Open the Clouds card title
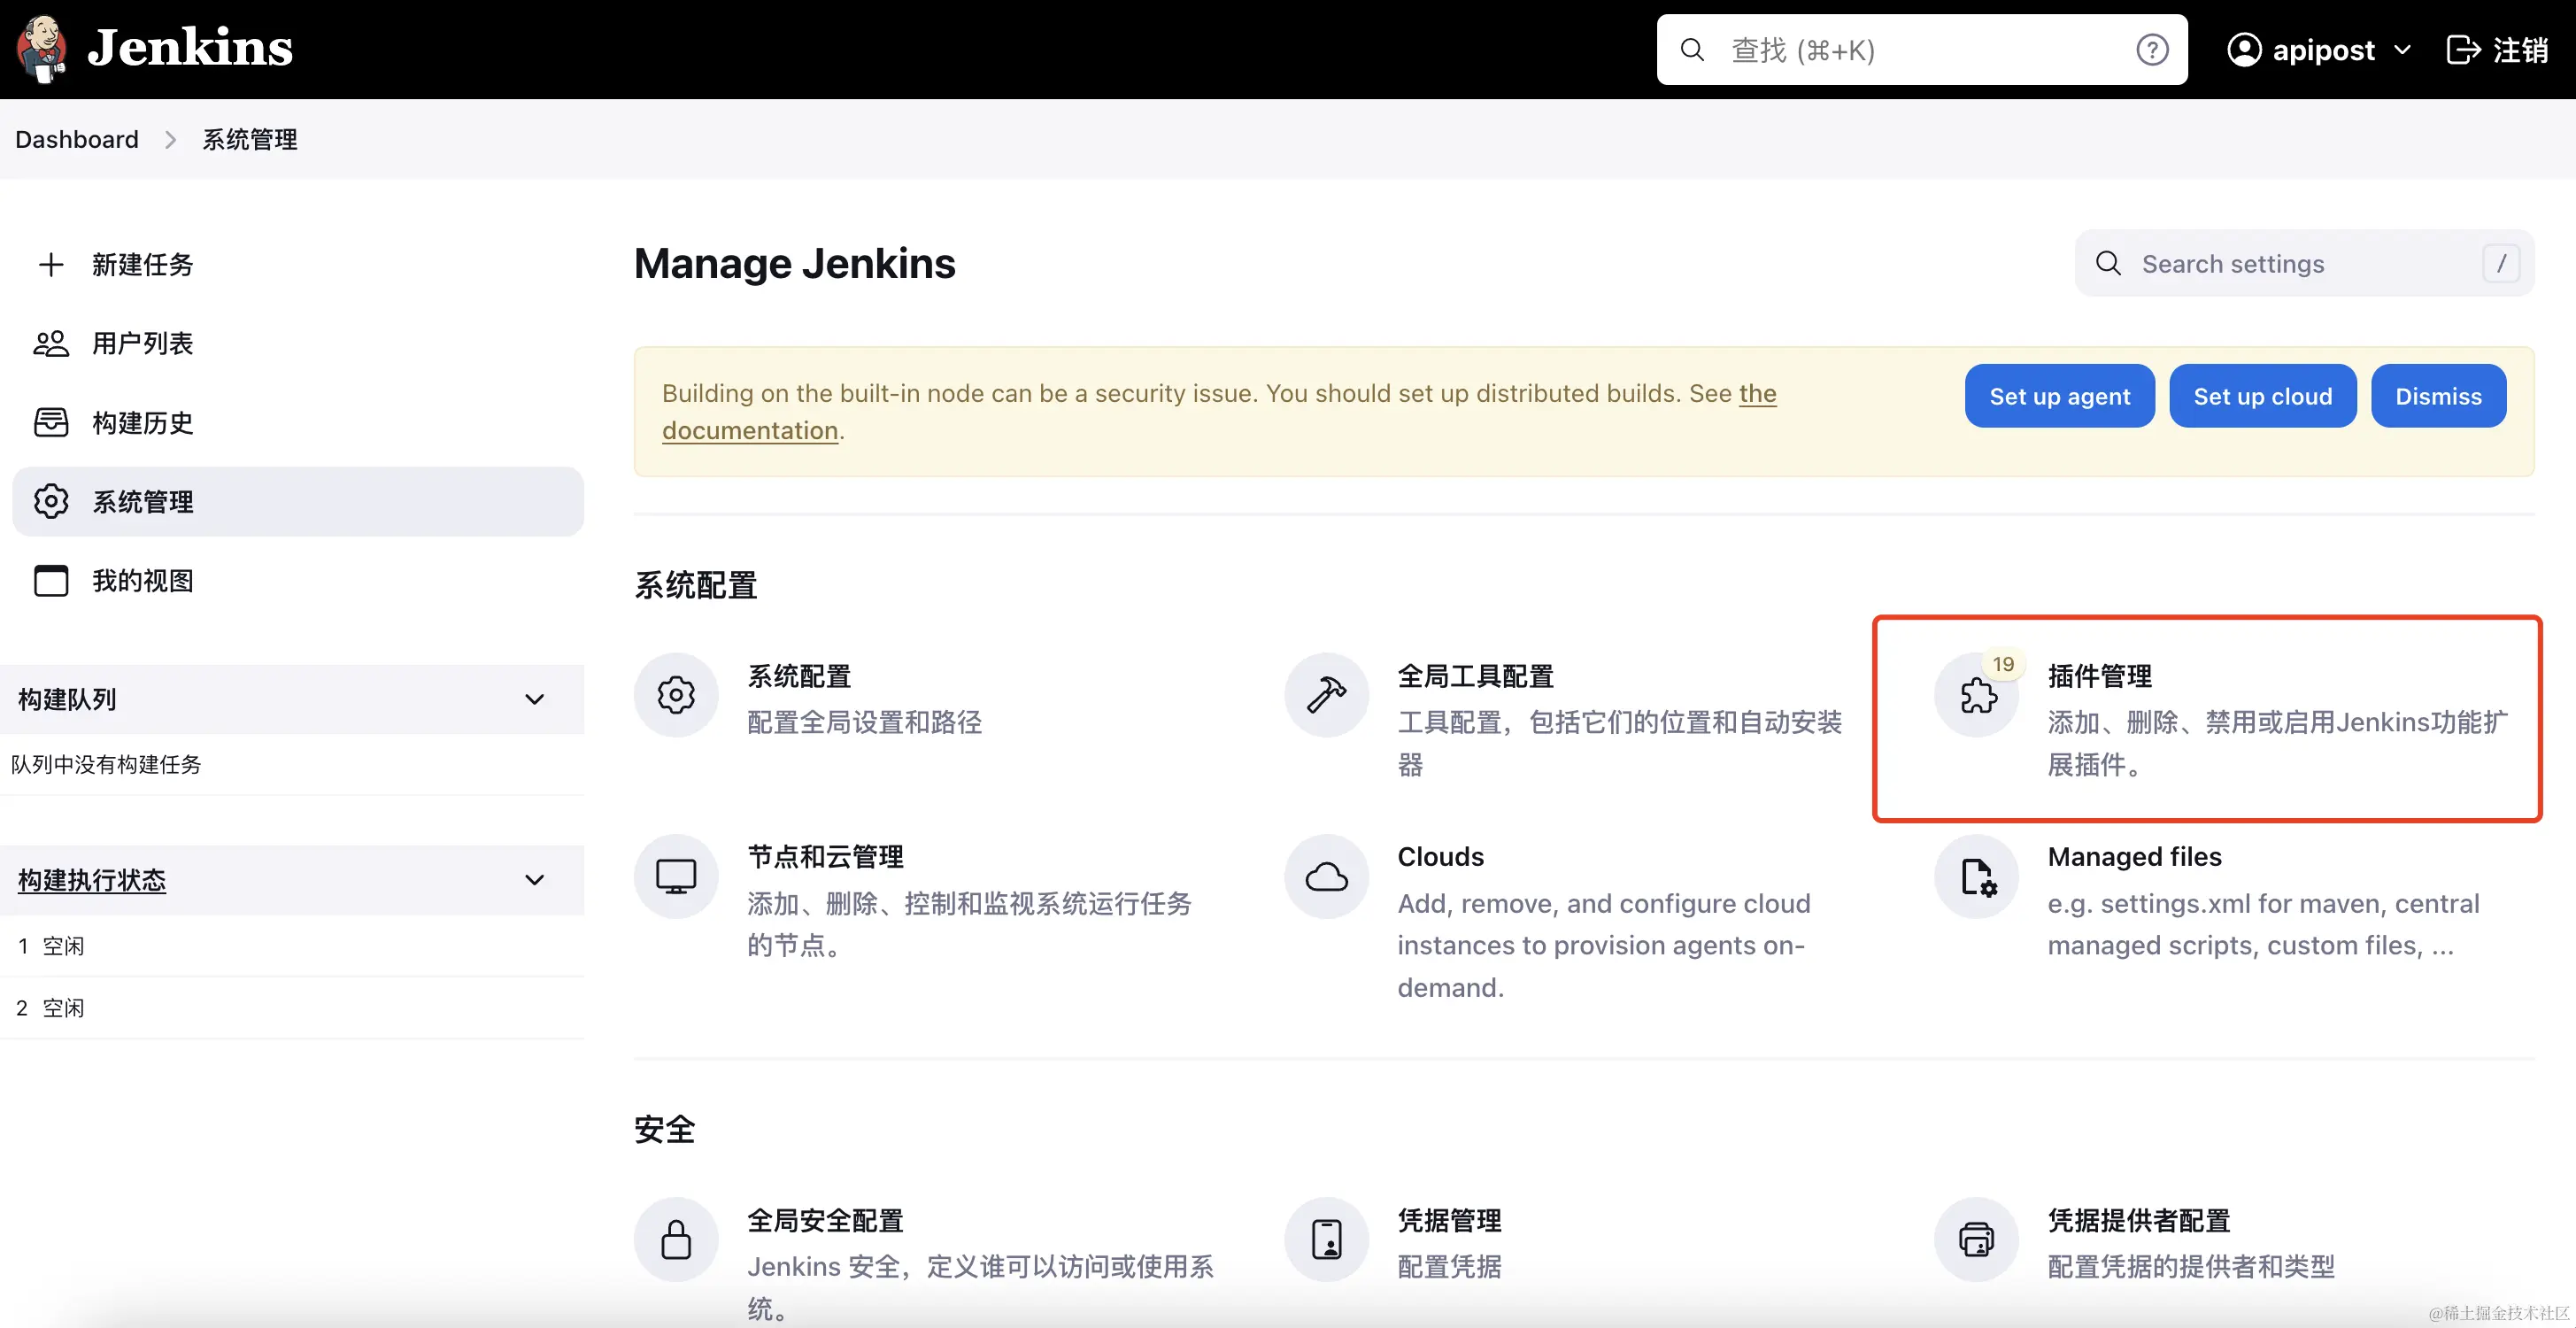 (1440, 857)
